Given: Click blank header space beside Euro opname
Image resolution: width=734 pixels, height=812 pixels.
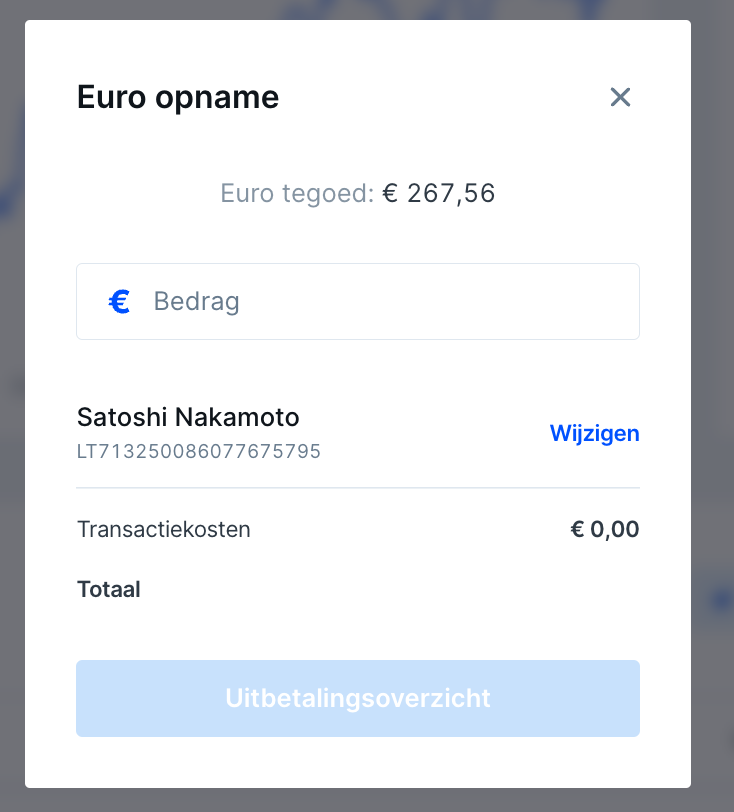Looking at the screenshot, I should [x=440, y=97].
